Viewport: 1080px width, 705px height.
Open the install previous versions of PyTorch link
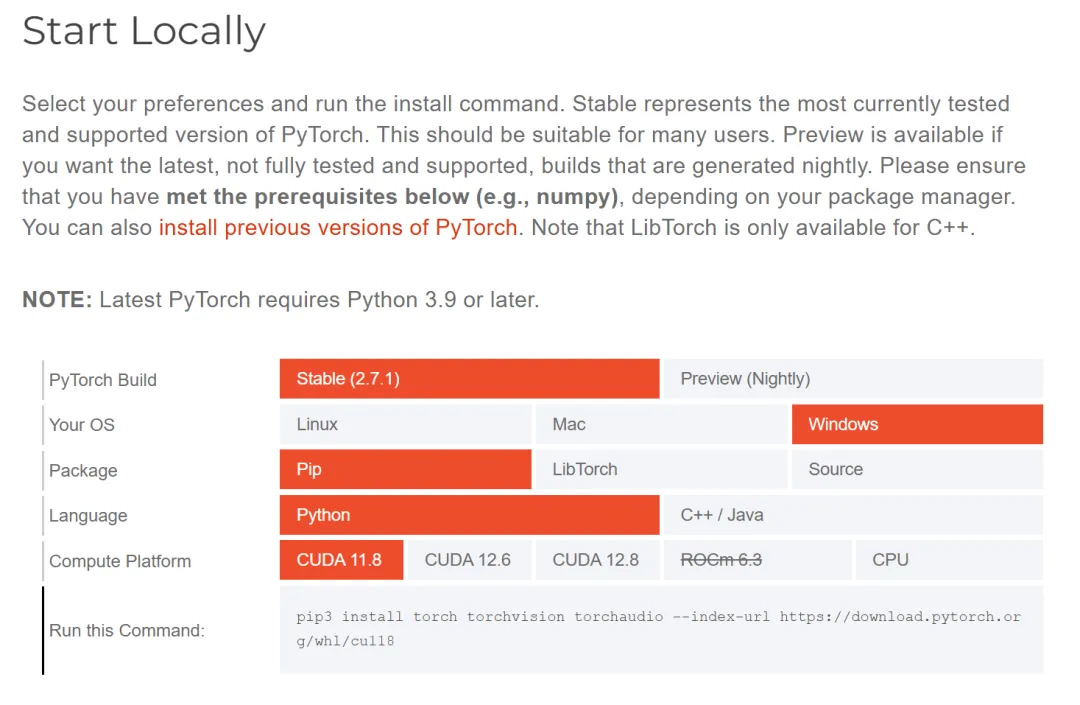point(338,227)
